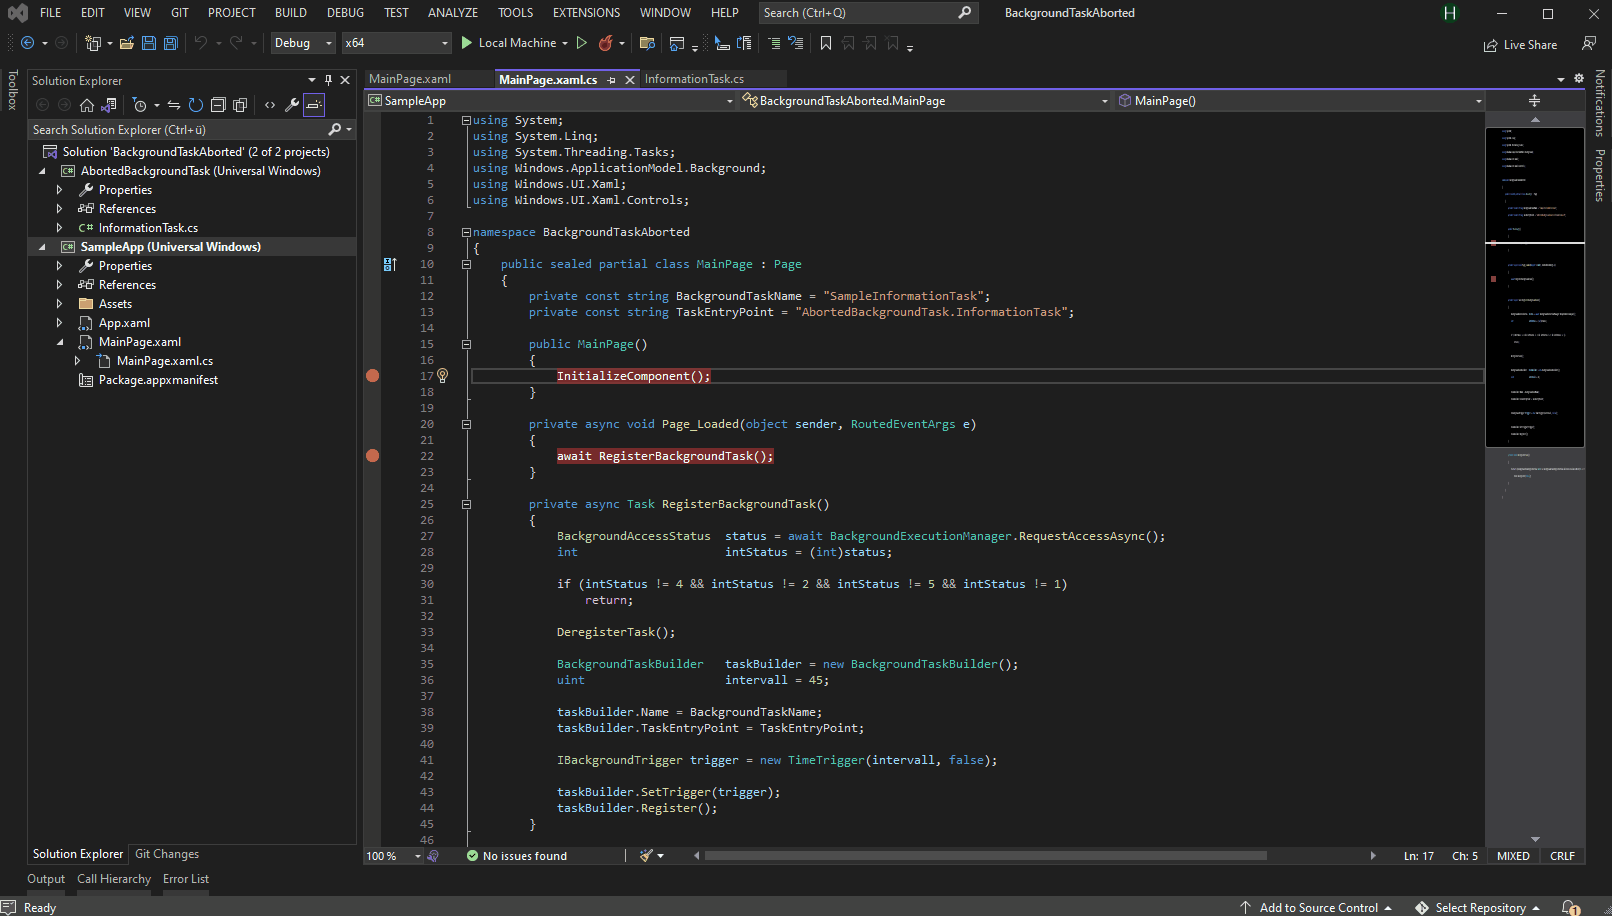The width and height of the screenshot is (1612, 916).
Task: Toggle bookmark icon in main toolbar
Action: coord(826,43)
